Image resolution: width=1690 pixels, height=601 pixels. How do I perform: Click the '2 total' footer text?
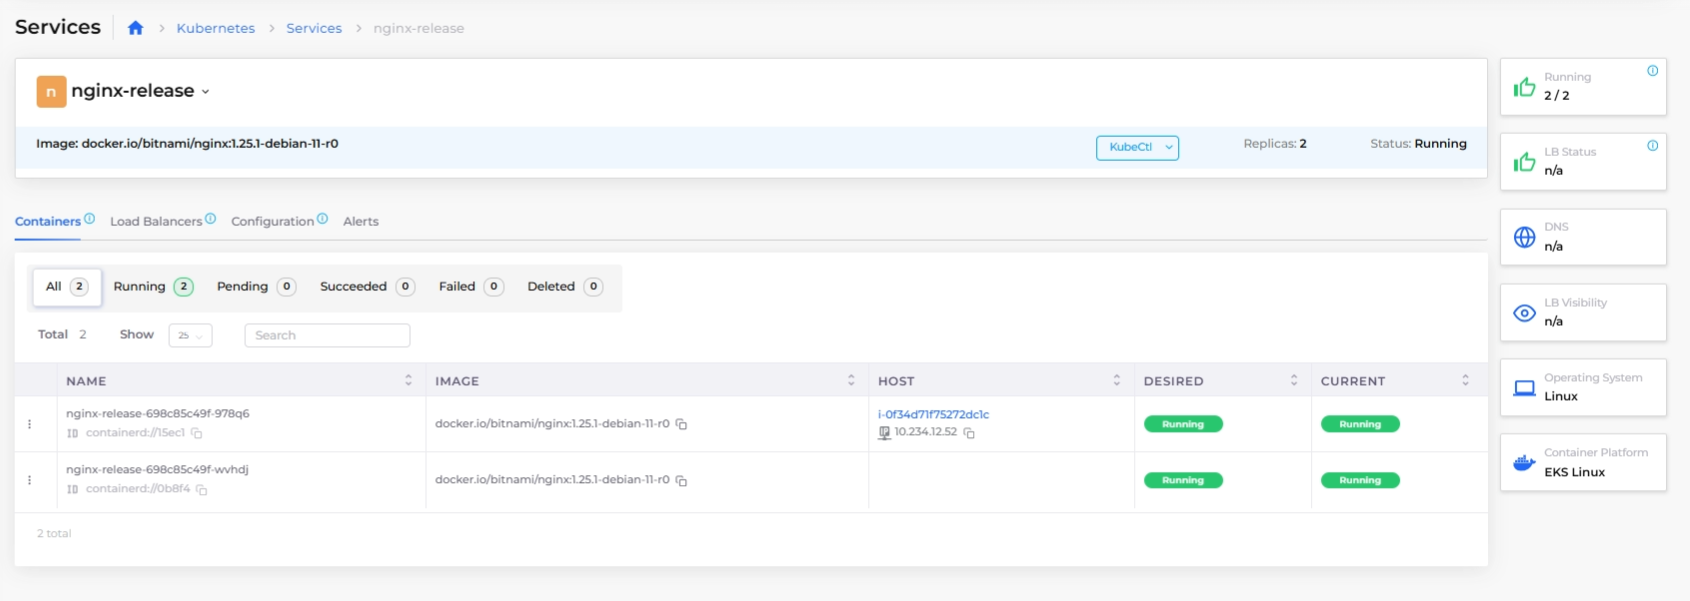(54, 534)
